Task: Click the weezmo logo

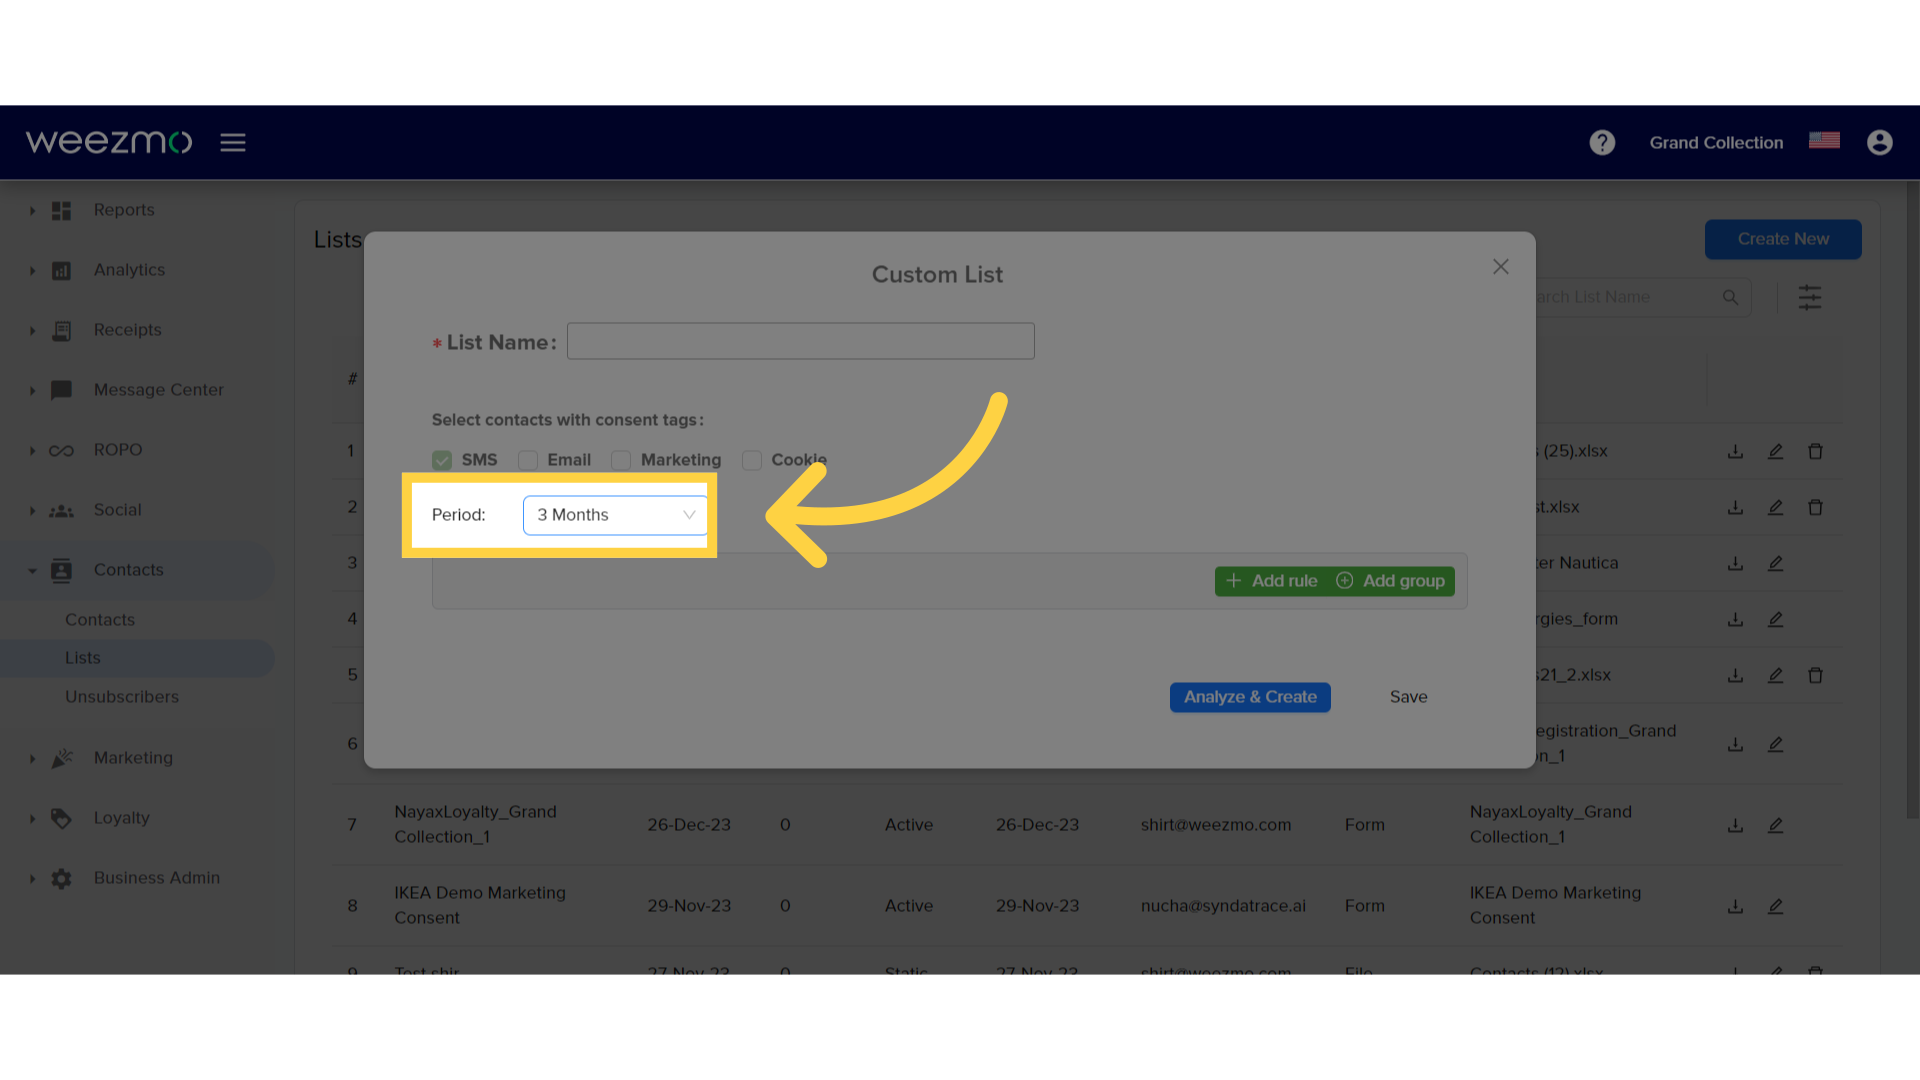Action: (109, 142)
